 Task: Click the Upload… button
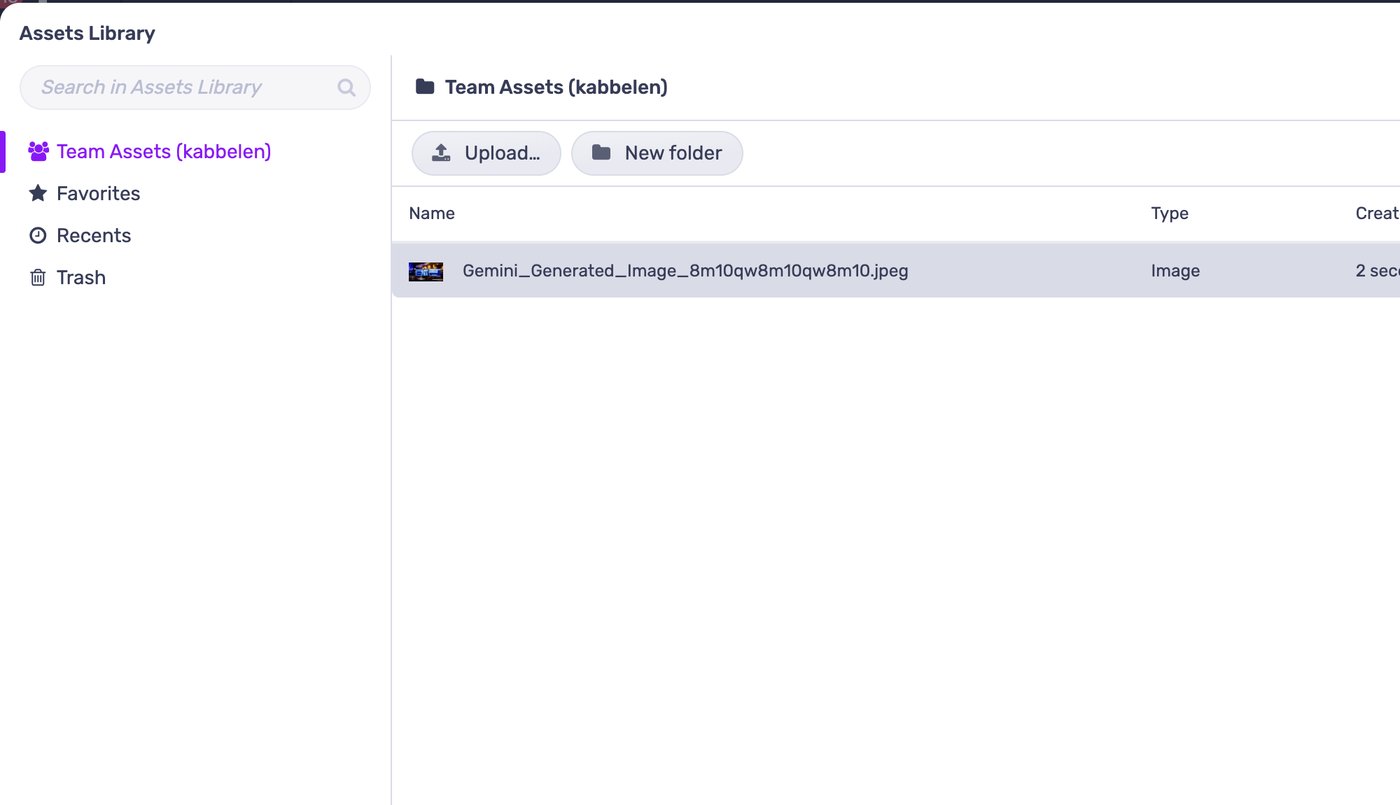coord(486,153)
